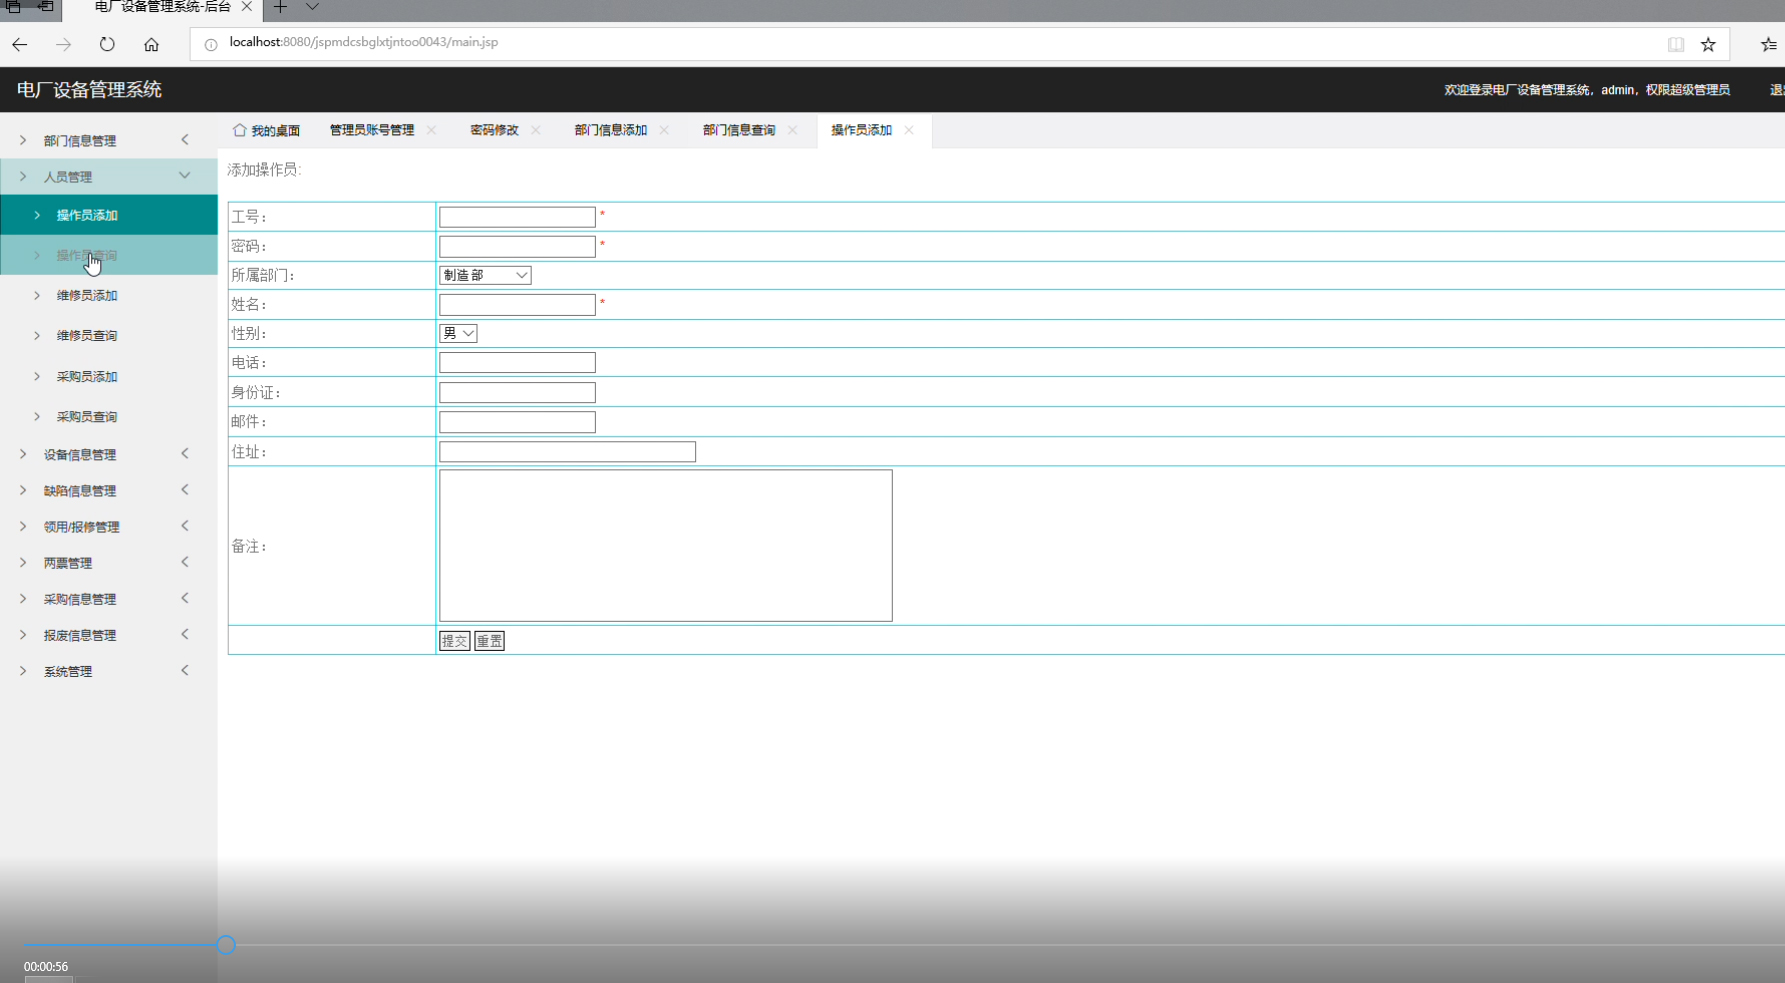Select the 操作员添加 tab

click(861, 130)
